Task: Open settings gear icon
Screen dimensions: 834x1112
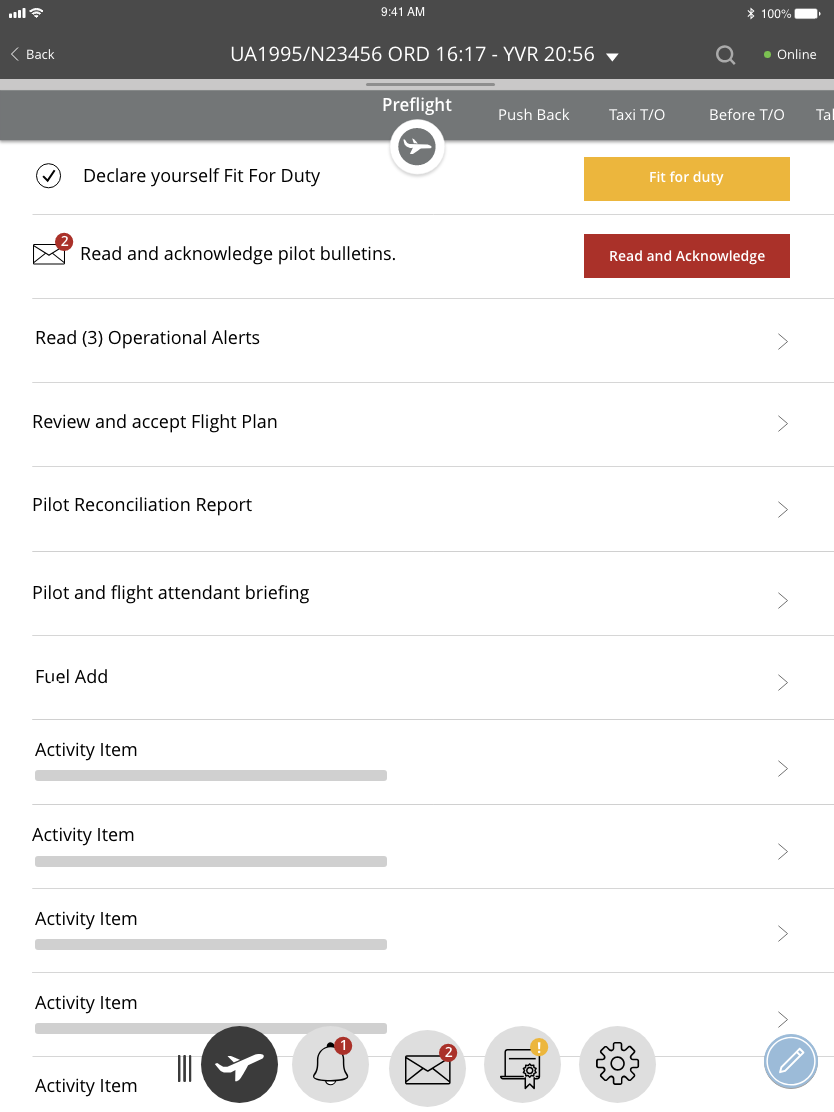Action: (x=617, y=1065)
